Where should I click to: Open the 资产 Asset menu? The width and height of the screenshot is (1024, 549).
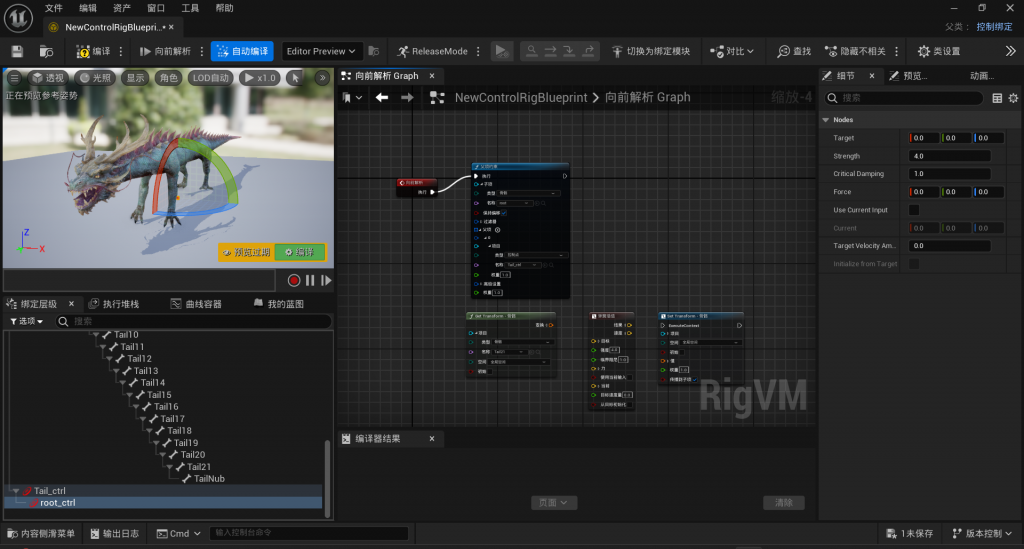pos(121,8)
